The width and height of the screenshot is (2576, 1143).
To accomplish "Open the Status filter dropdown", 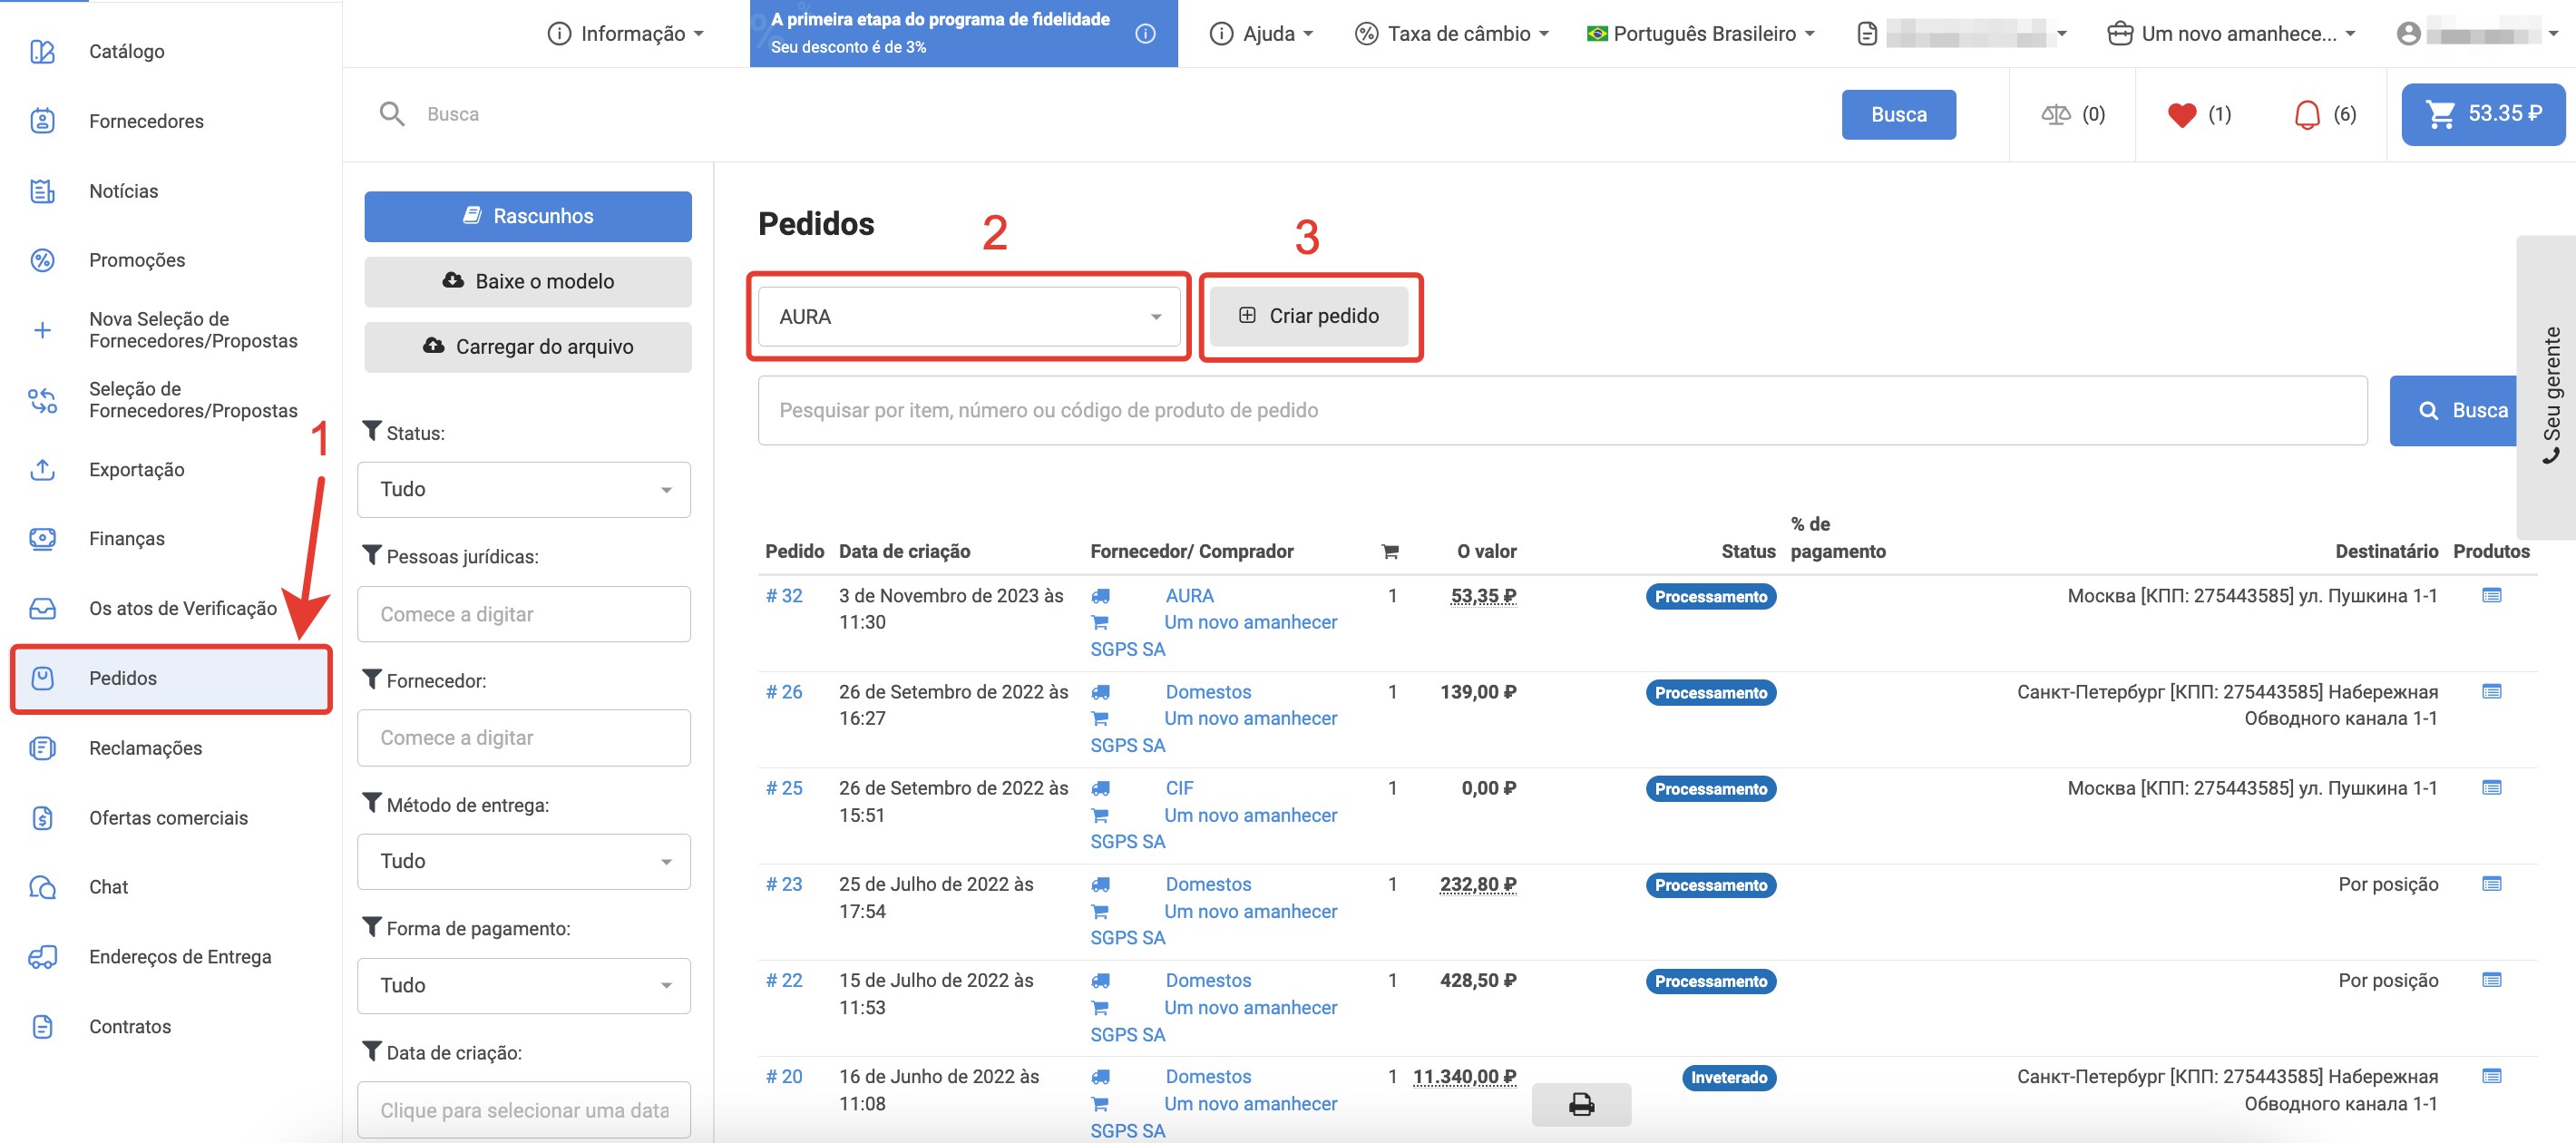I will pyautogui.click(x=523, y=489).
